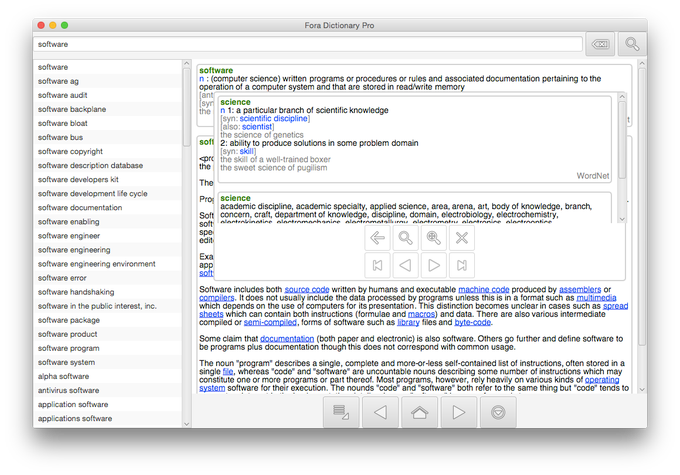Select 'software error' entry
680x475 pixels.
click(108, 278)
